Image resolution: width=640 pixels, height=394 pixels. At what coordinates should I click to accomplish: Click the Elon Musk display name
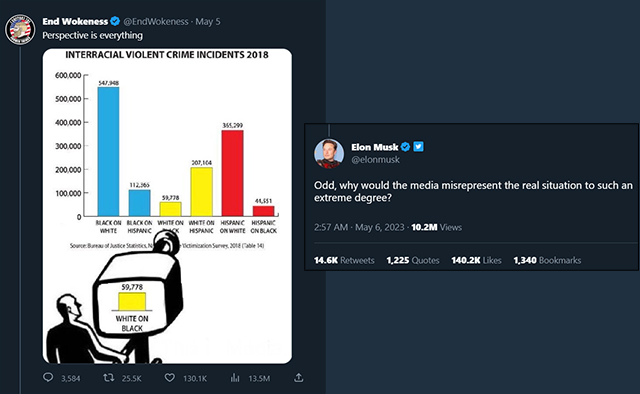coord(375,147)
